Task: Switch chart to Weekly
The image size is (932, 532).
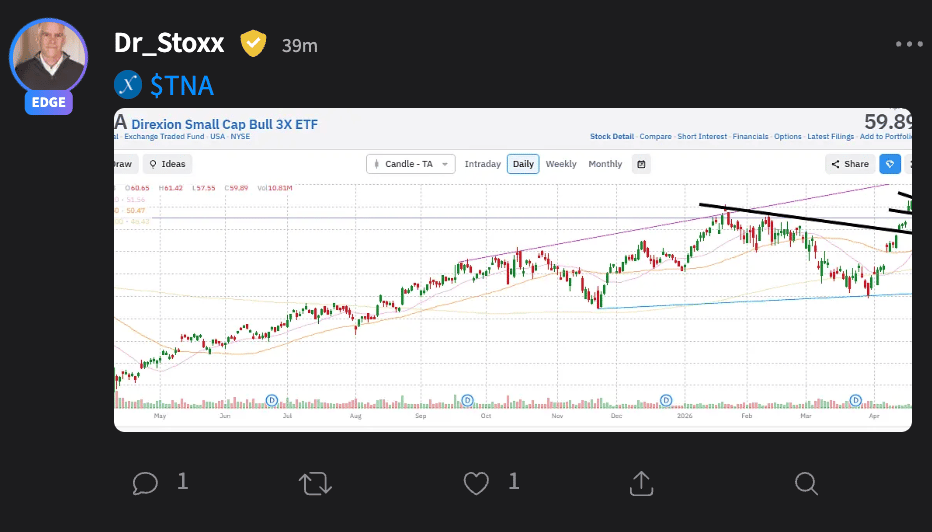Action: 561,164
